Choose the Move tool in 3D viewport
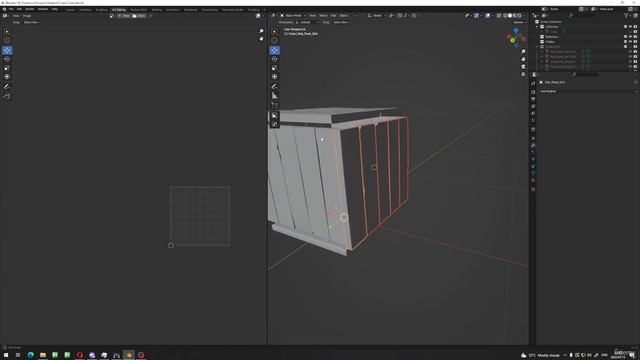Screen dimensions: 640x360 (x=275, y=50)
